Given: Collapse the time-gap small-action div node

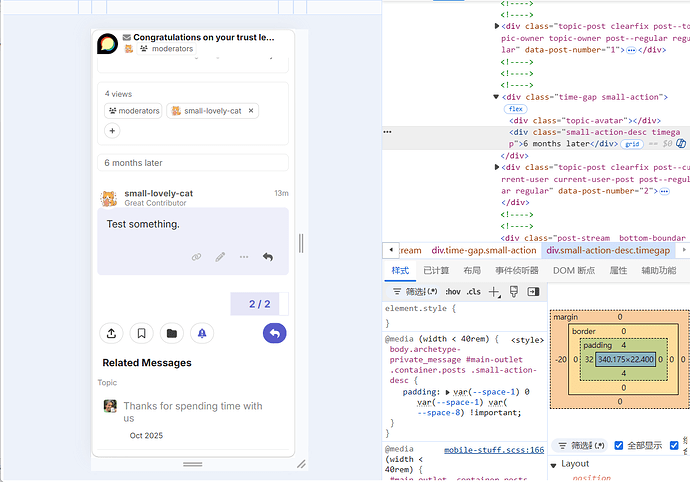Looking at the screenshot, I should click(496, 97).
